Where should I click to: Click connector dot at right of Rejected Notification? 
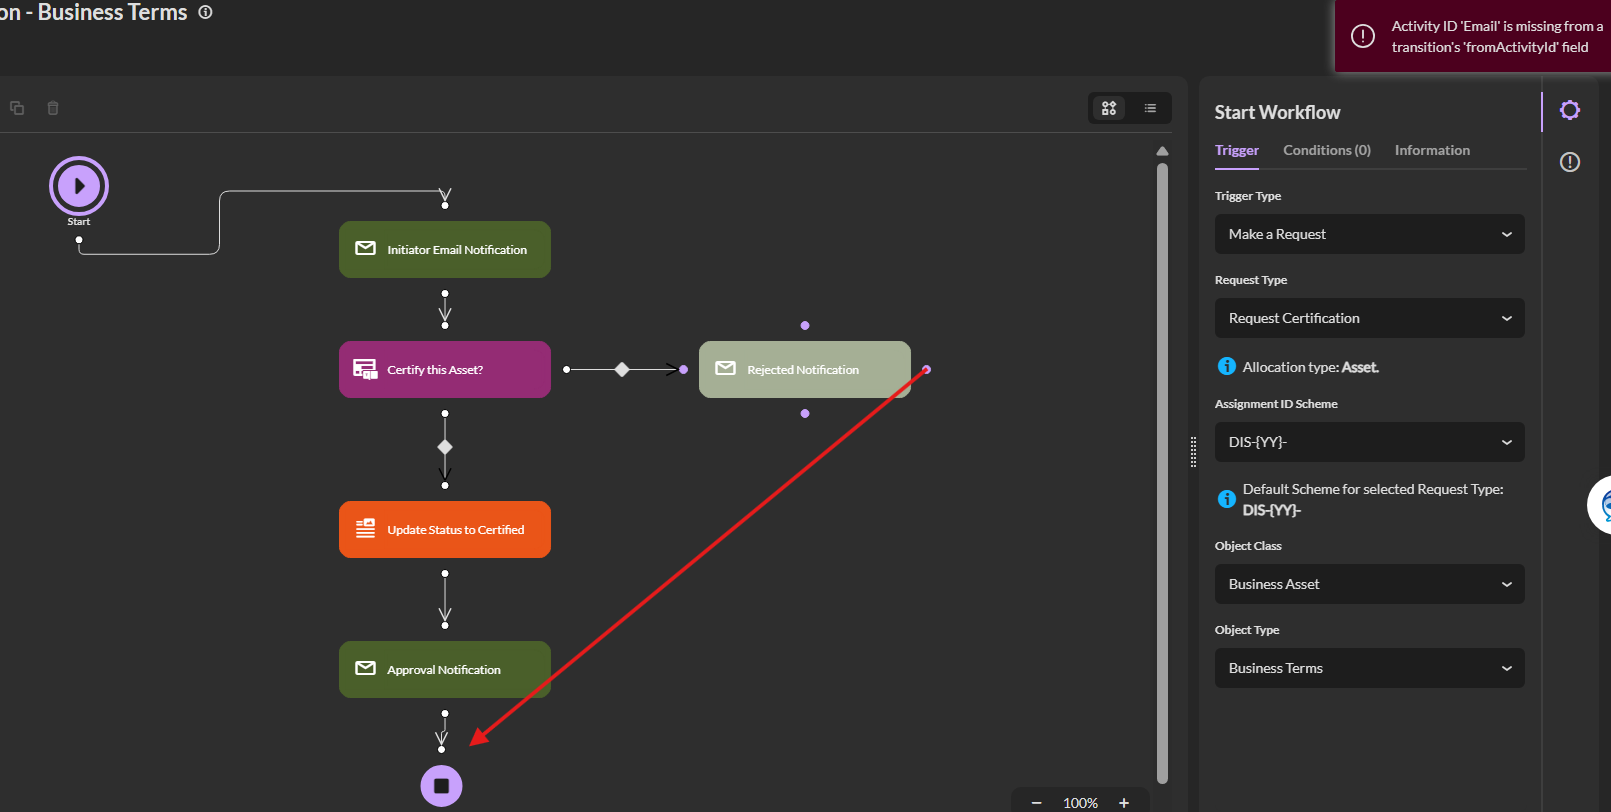[x=927, y=370]
